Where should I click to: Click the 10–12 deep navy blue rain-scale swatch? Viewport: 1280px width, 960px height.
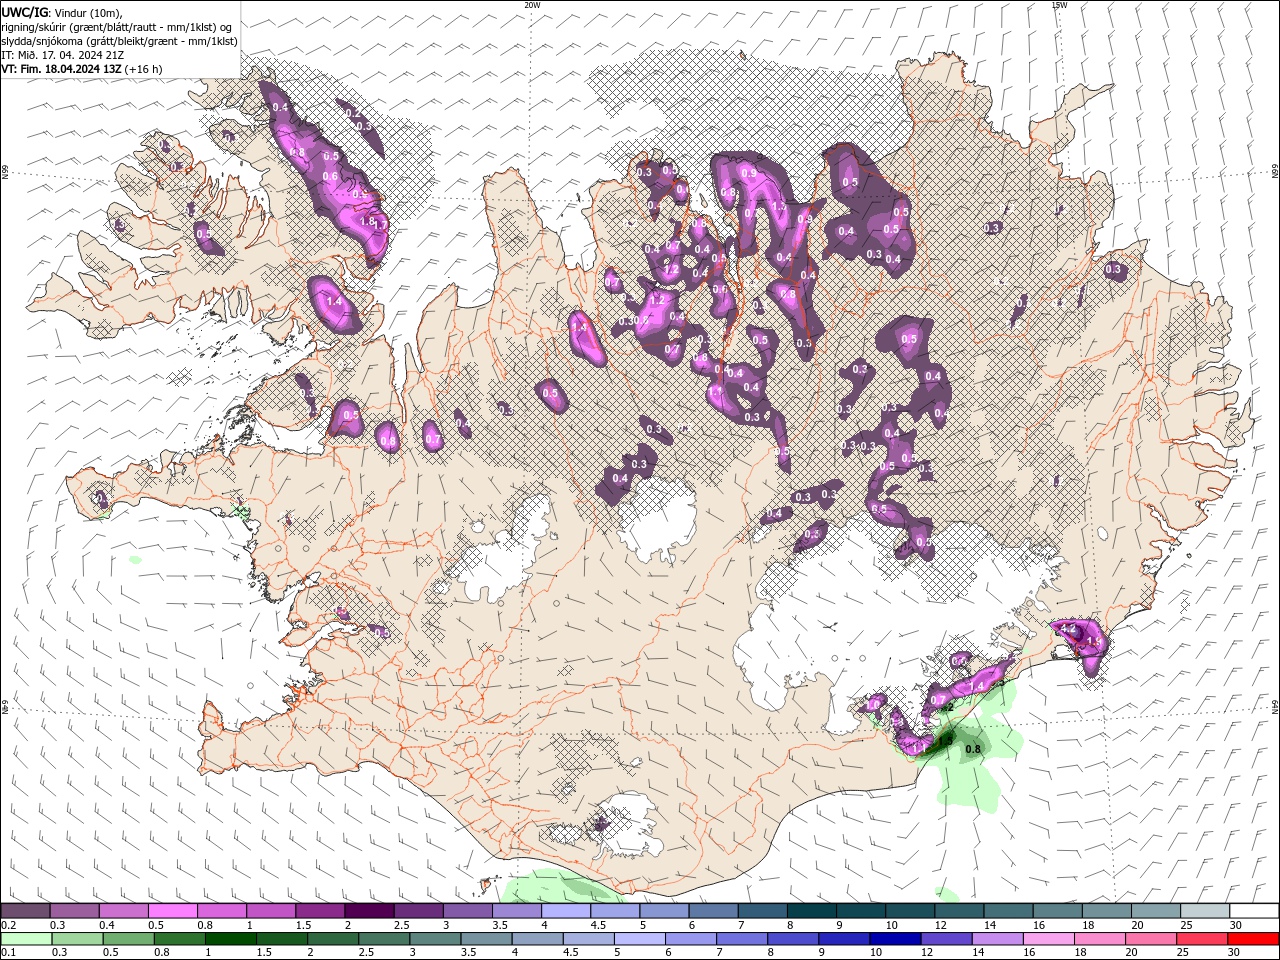tap(895, 939)
